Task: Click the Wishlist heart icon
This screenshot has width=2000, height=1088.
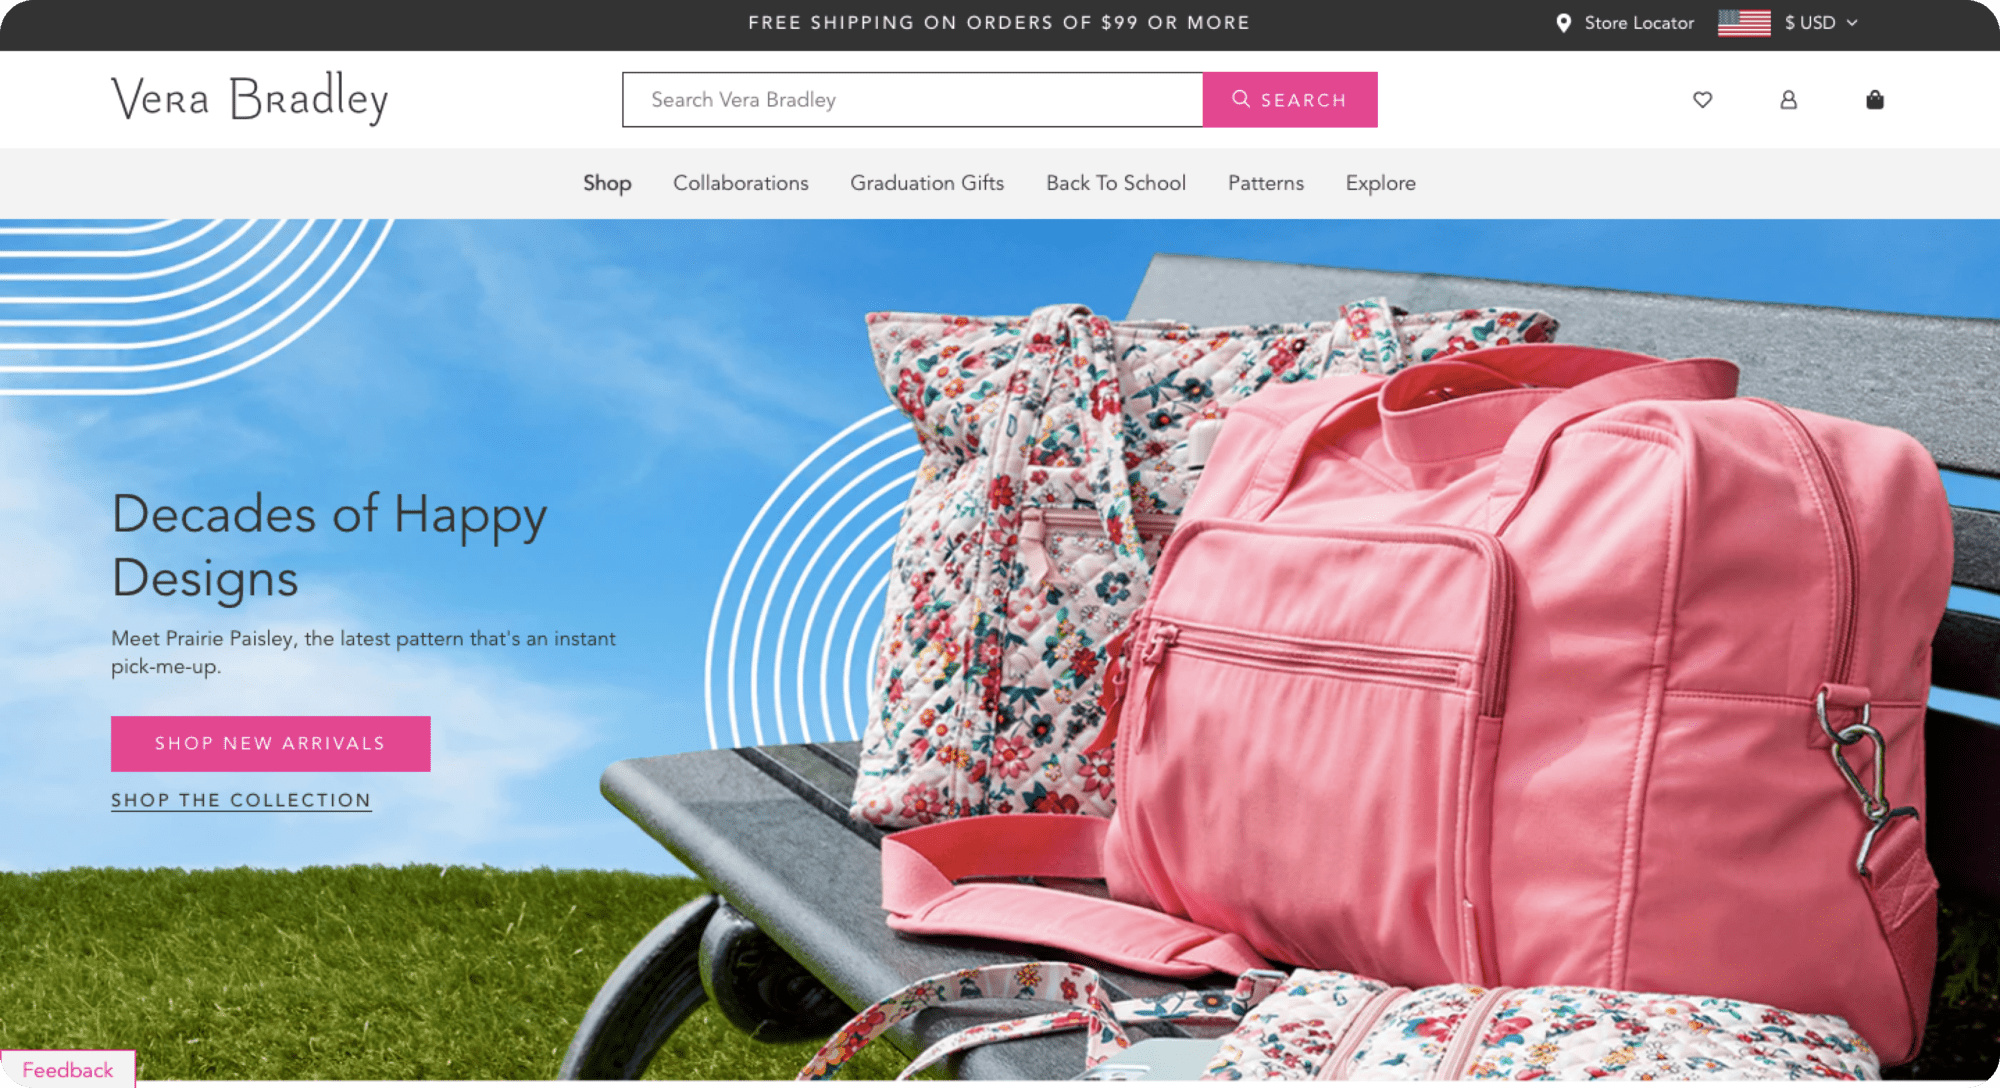Action: click(1704, 99)
